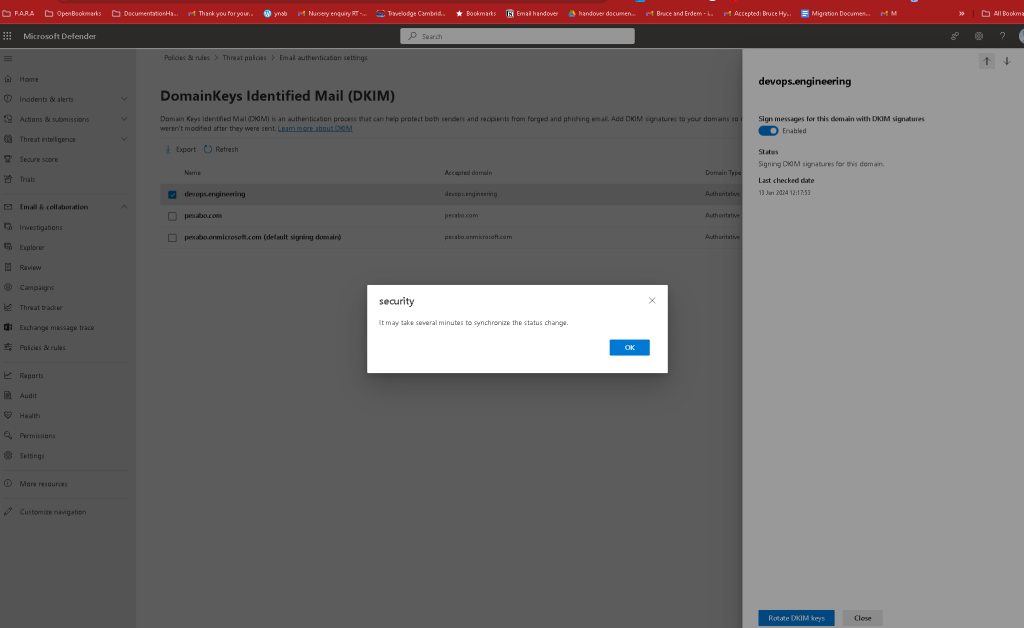Open Trials gift icon

point(8,179)
